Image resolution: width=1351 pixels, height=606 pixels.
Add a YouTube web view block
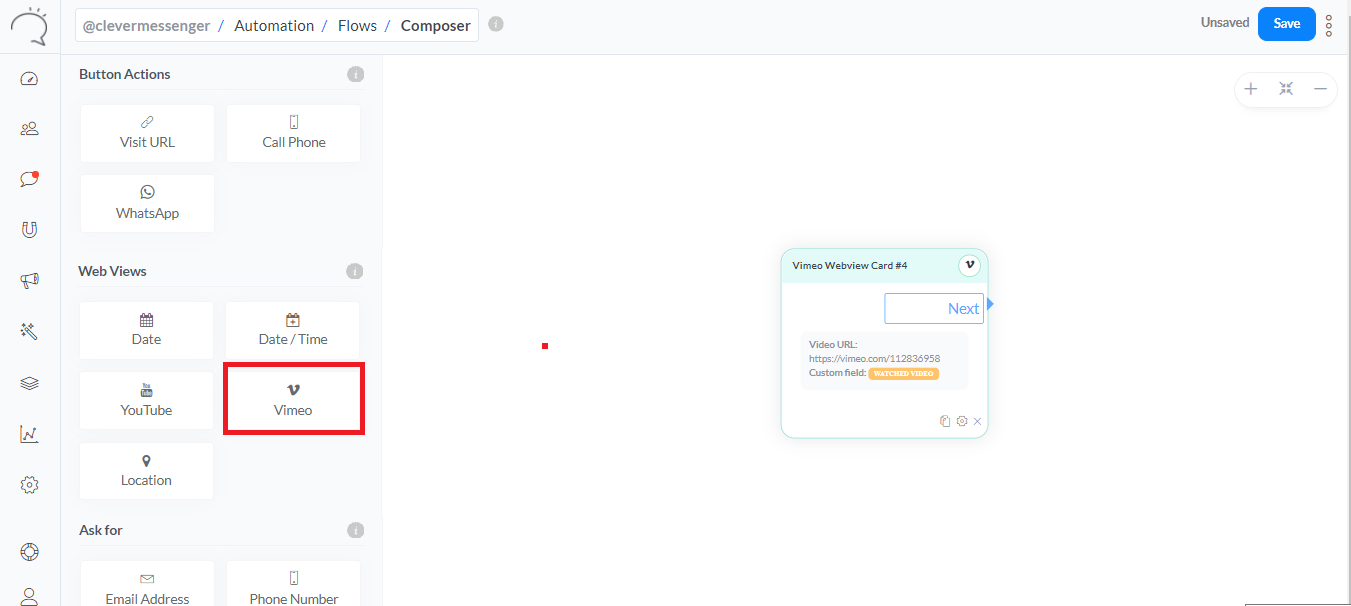pyautogui.click(x=146, y=400)
